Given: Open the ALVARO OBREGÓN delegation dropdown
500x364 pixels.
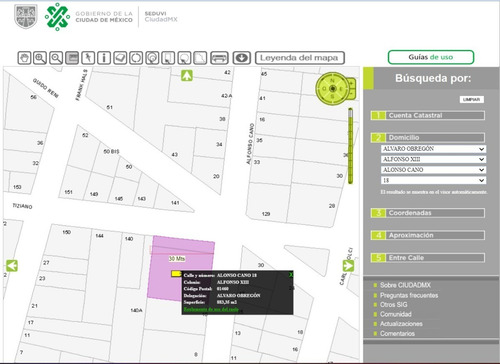Looking at the screenshot, I should click(433, 149).
